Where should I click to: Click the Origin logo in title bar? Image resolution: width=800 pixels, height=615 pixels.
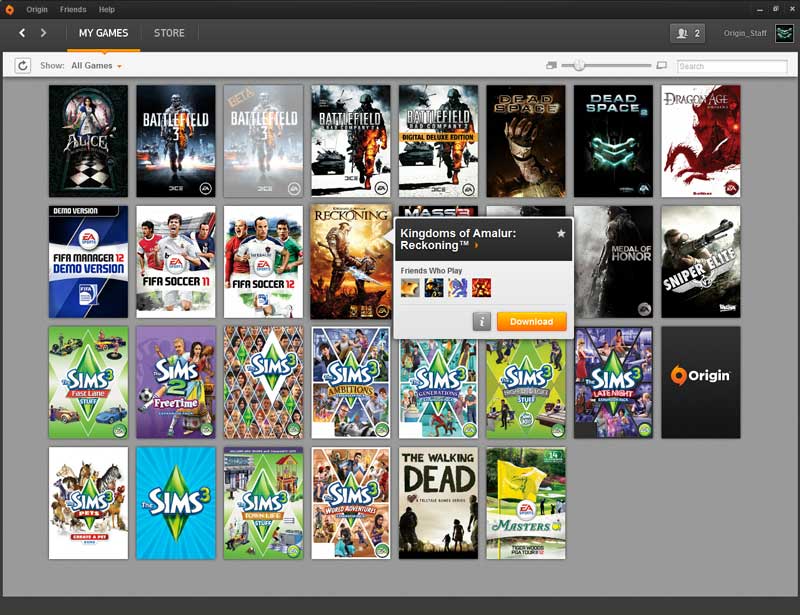(9, 9)
